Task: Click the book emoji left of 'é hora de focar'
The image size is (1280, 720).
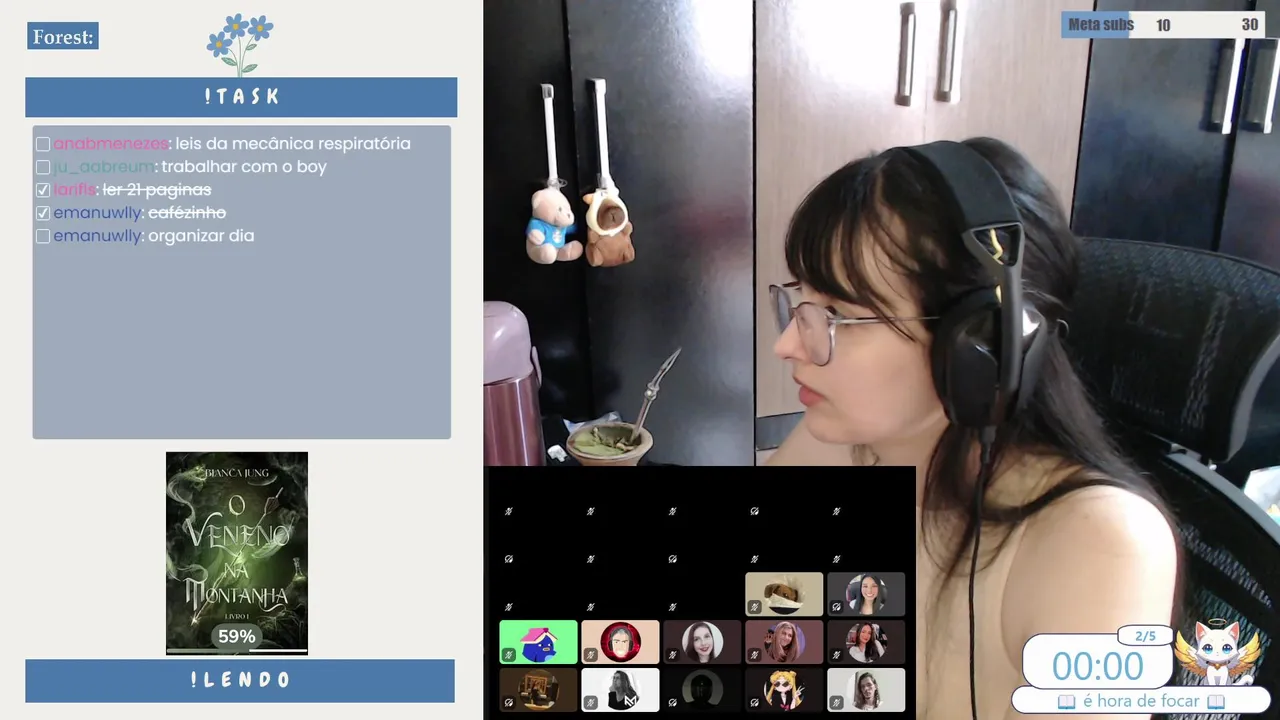Action: pos(1066,701)
